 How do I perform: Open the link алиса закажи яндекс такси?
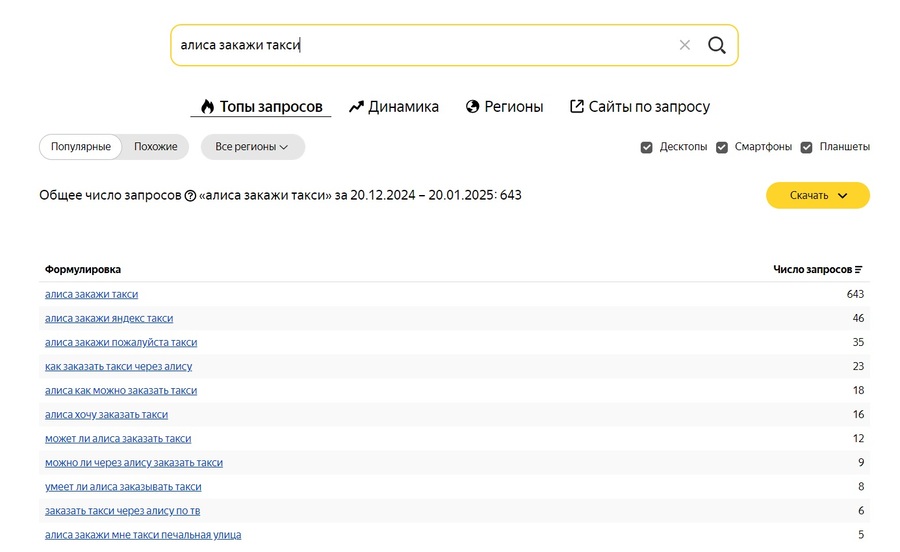coord(109,318)
